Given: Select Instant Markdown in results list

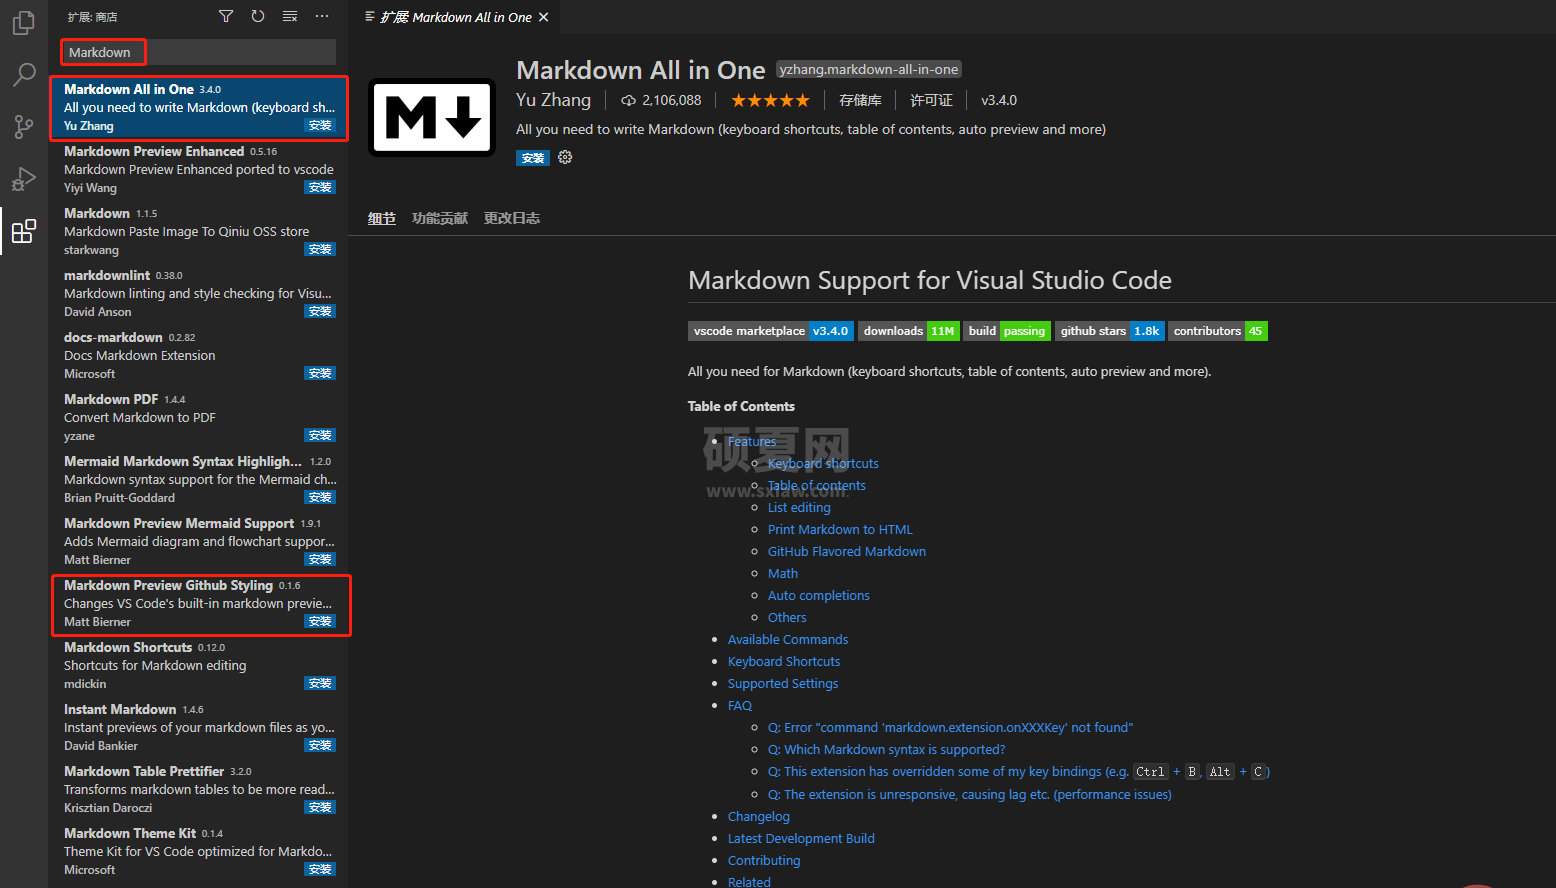Looking at the screenshot, I should [199, 727].
